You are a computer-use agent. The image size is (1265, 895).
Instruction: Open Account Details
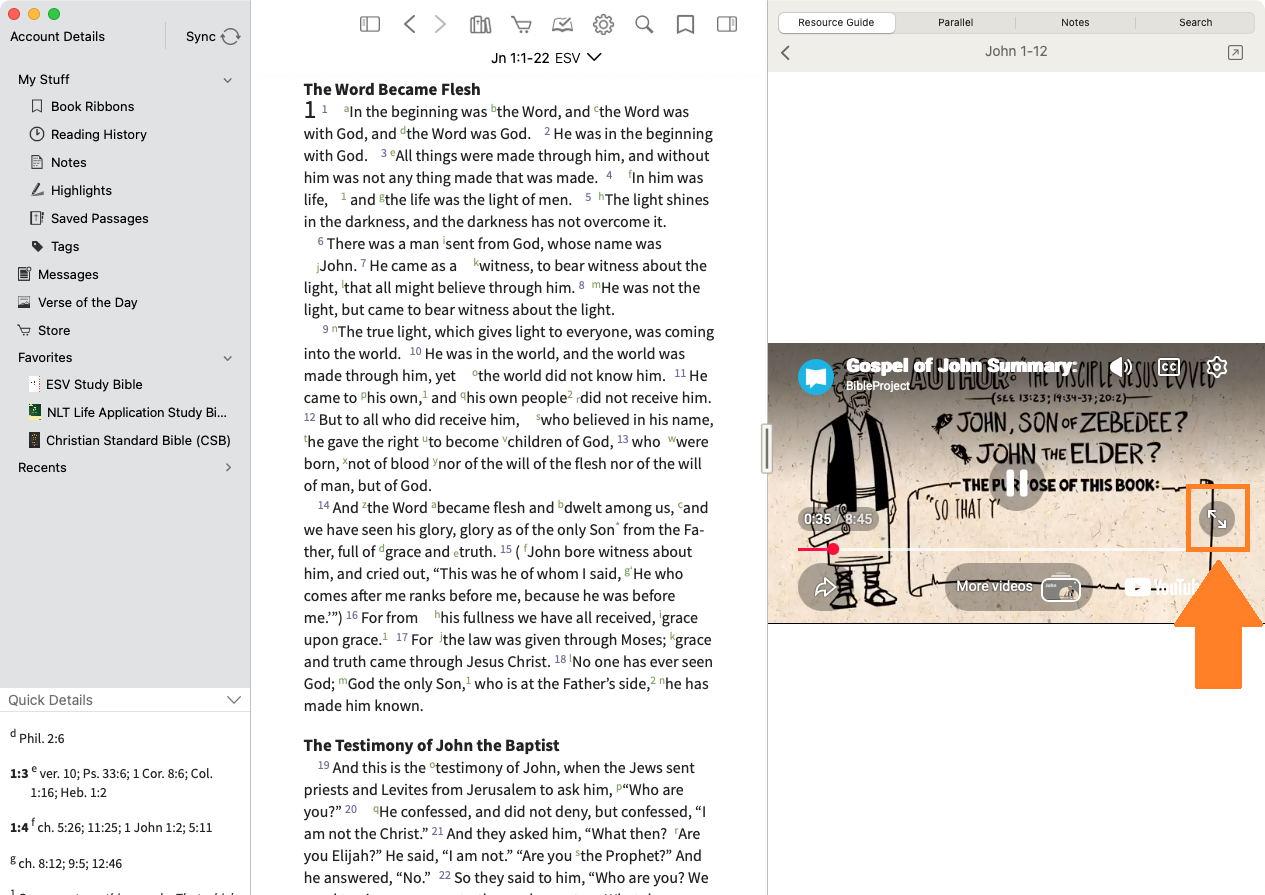tap(57, 36)
